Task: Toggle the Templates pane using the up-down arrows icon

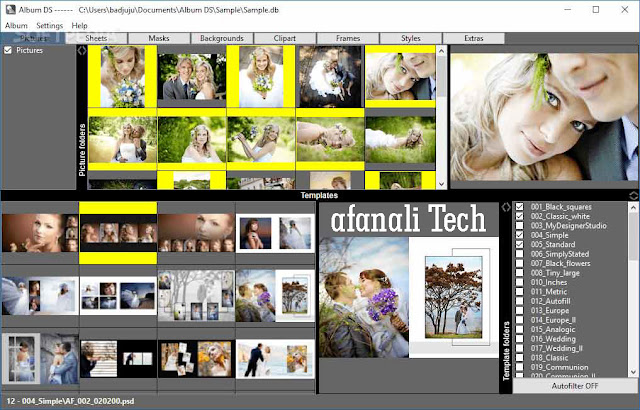Action: pyautogui.click(x=634, y=195)
